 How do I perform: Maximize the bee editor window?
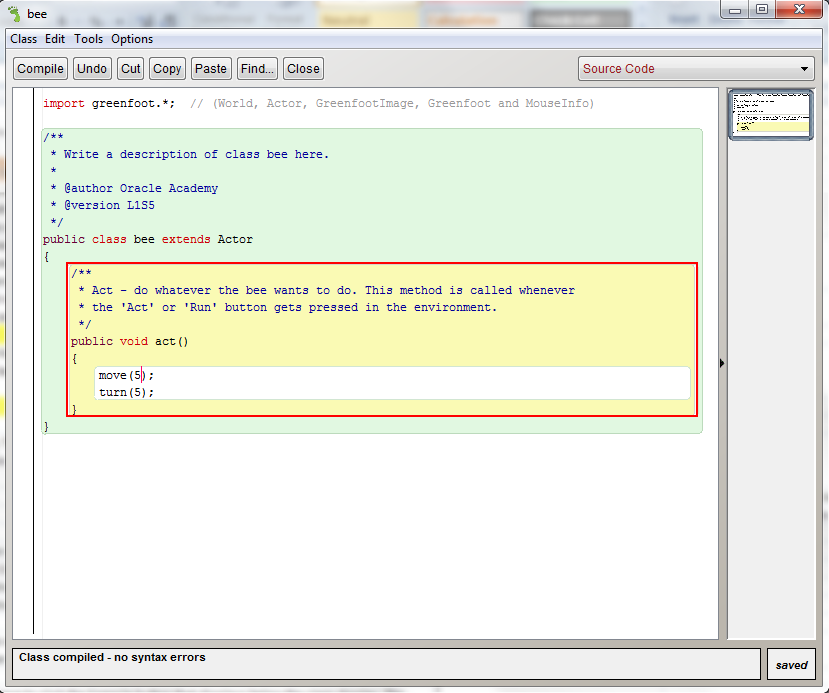(x=762, y=9)
